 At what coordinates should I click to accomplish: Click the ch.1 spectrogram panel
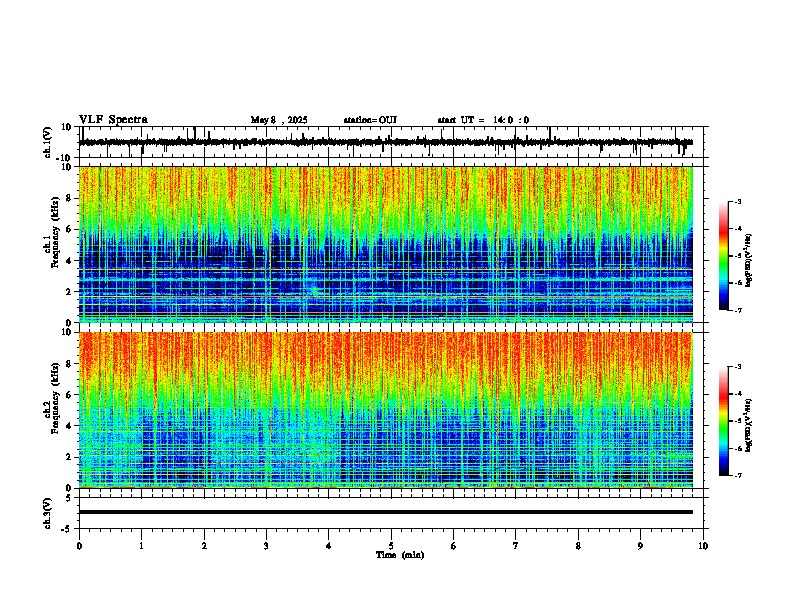(x=386, y=244)
